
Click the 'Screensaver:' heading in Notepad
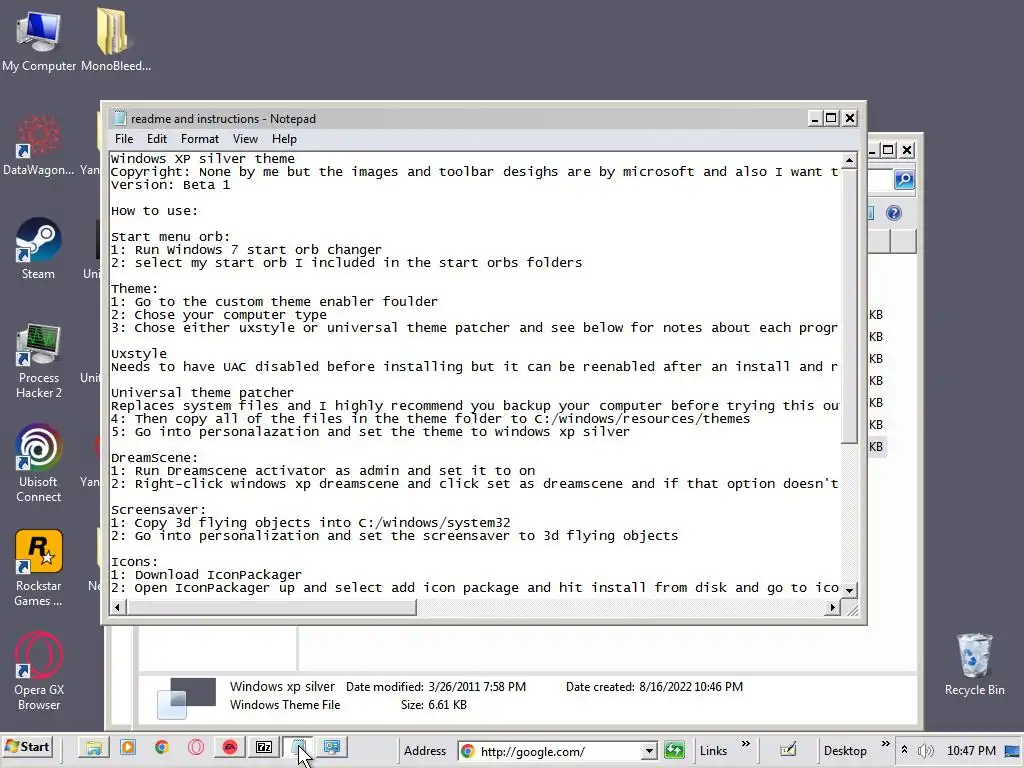[159, 509]
